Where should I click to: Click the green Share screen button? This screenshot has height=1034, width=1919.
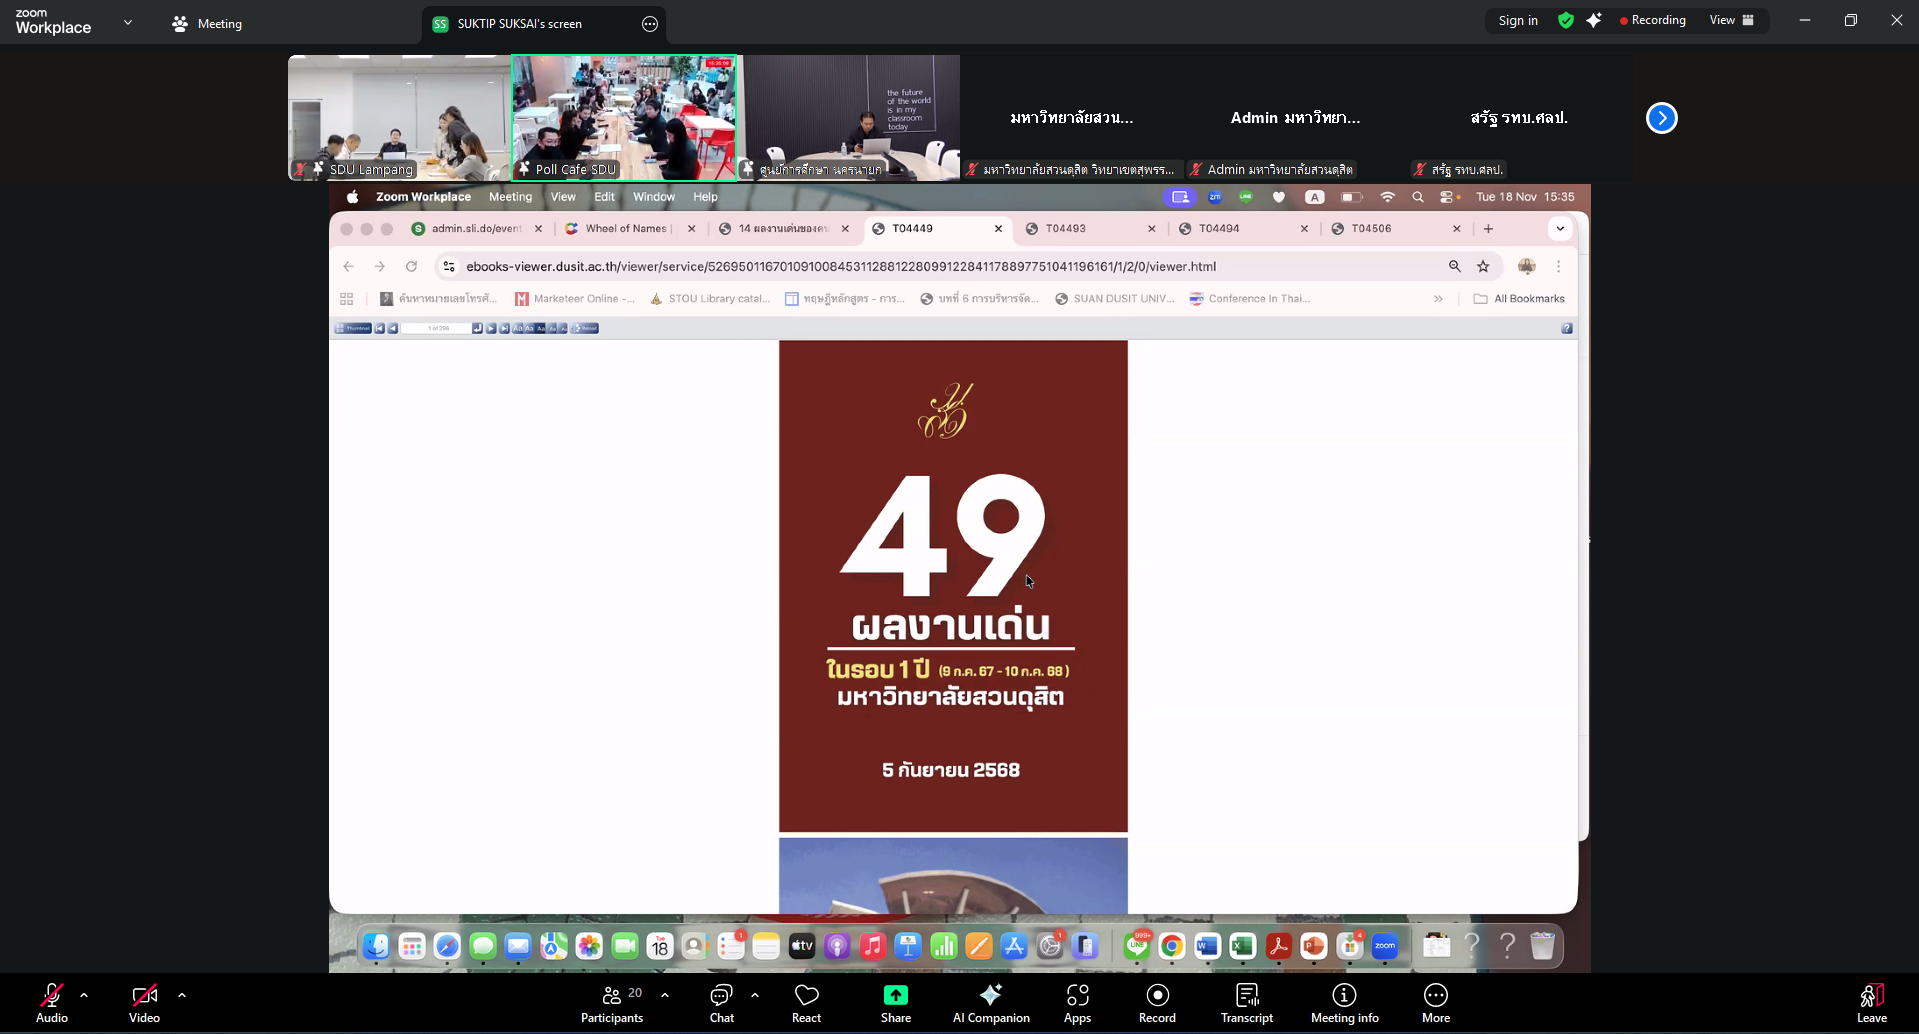(895, 1003)
